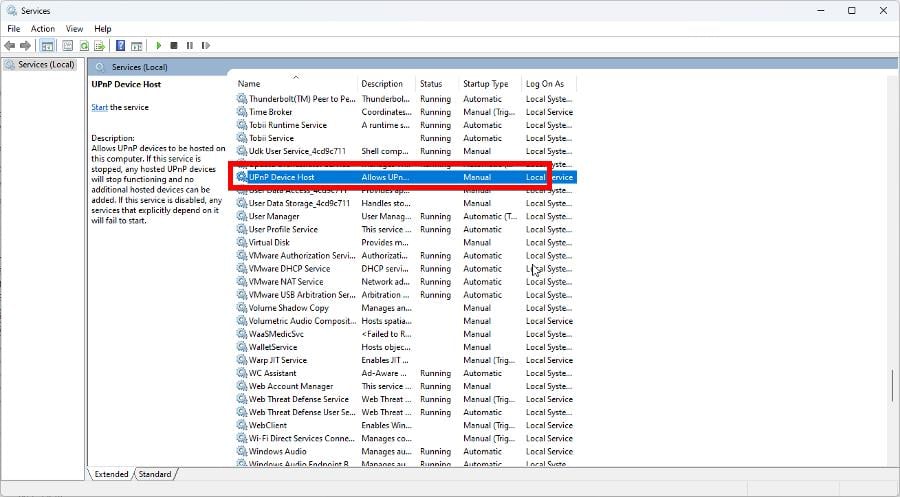
Task: Refresh the services list via toolbar icon
Action: tap(84, 45)
